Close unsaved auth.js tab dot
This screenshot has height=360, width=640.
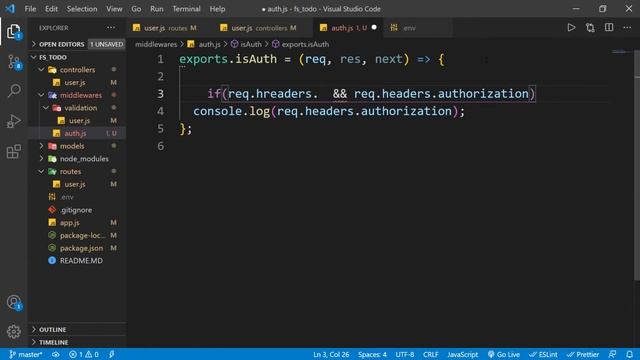pos(374,28)
